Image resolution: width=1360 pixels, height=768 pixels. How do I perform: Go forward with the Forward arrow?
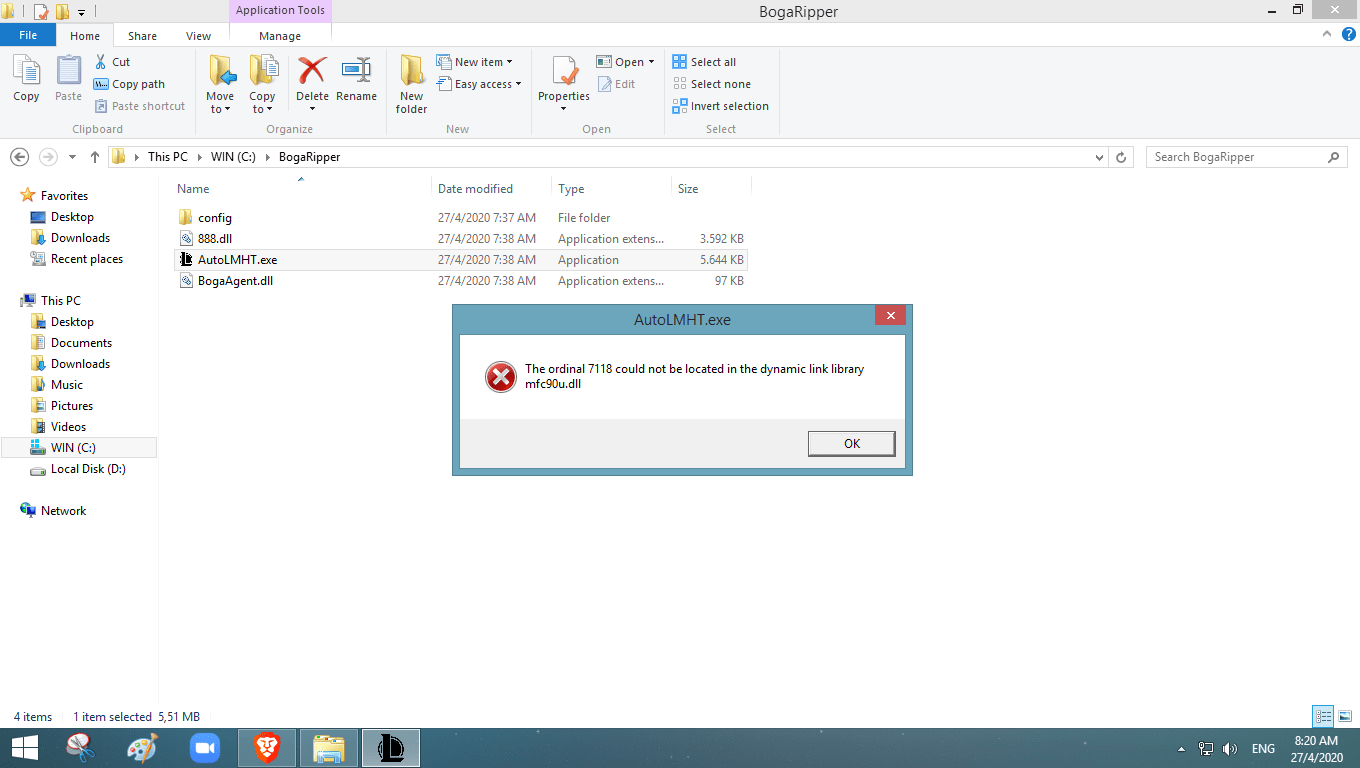(47, 157)
